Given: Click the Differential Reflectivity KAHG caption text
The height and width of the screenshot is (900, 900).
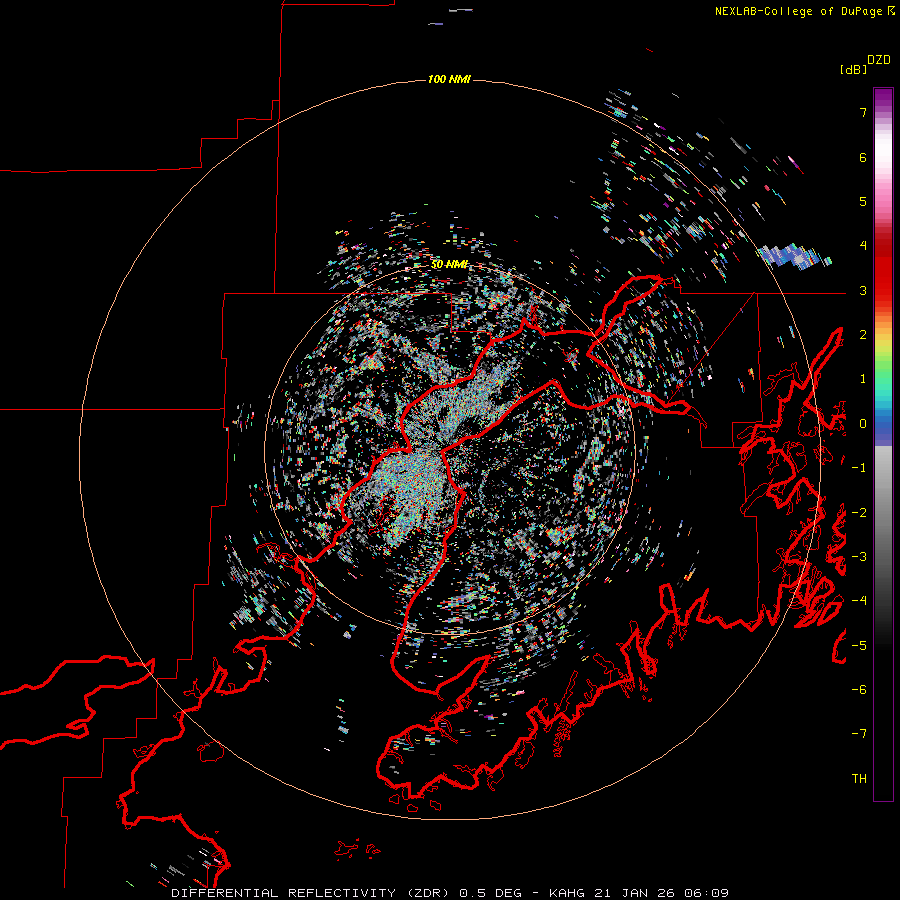Looking at the screenshot, I should 450,893.
